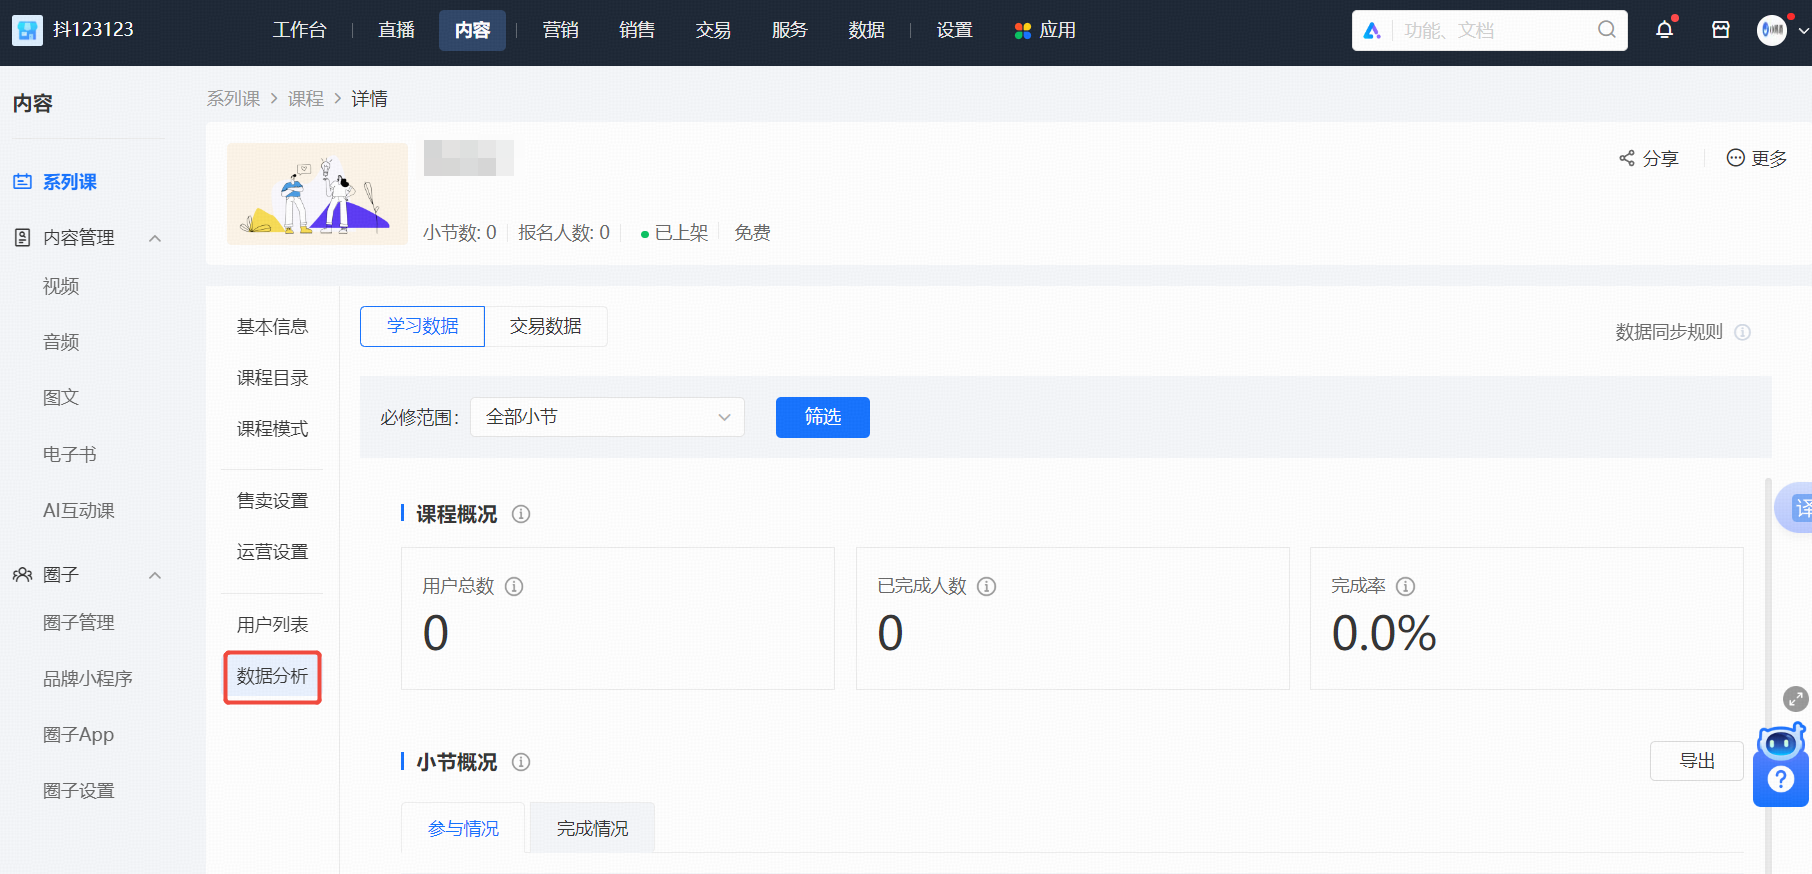Open 运营设置 in course menu
Viewport: 1812px width, 874px height.
point(272,552)
